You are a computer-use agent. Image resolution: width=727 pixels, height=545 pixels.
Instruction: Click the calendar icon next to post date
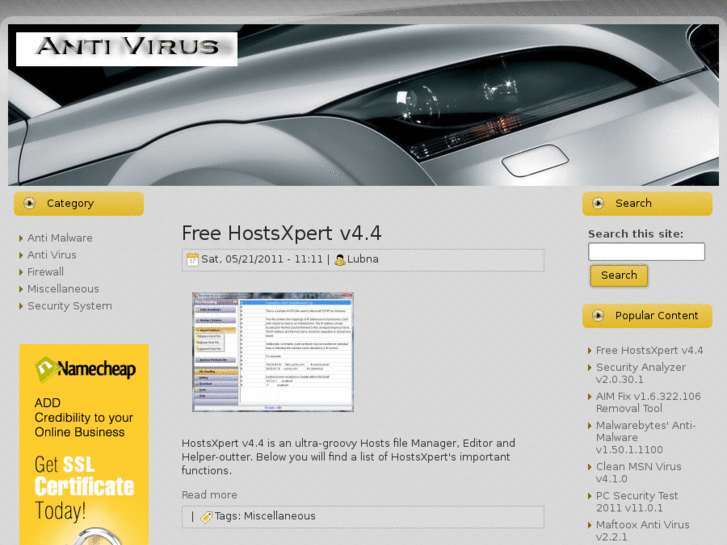[x=192, y=260]
